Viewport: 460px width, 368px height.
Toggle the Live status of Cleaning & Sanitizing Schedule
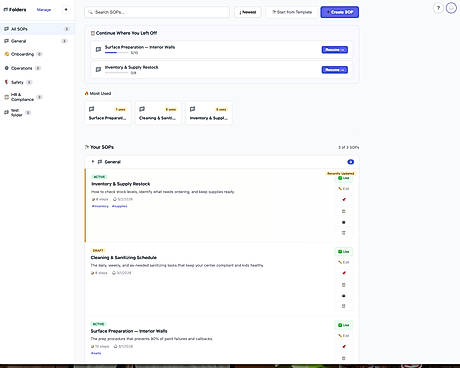pyautogui.click(x=344, y=252)
